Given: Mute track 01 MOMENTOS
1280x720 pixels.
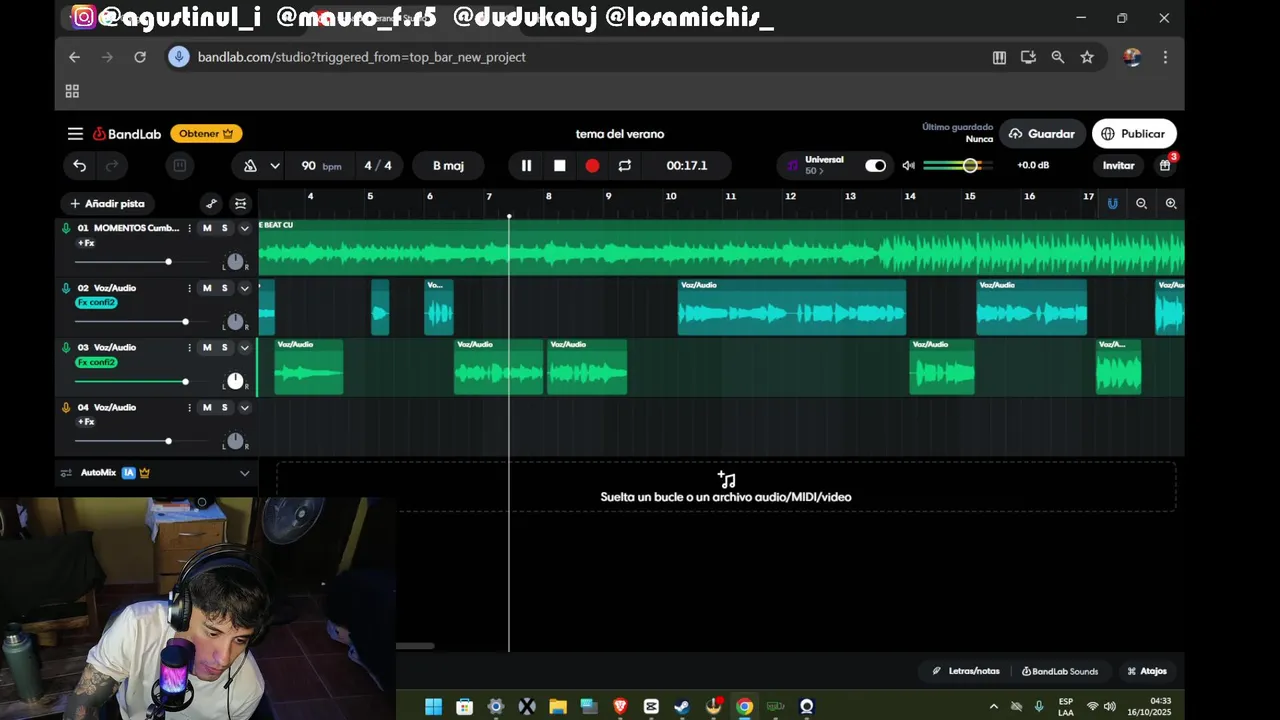Looking at the screenshot, I should [x=207, y=228].
